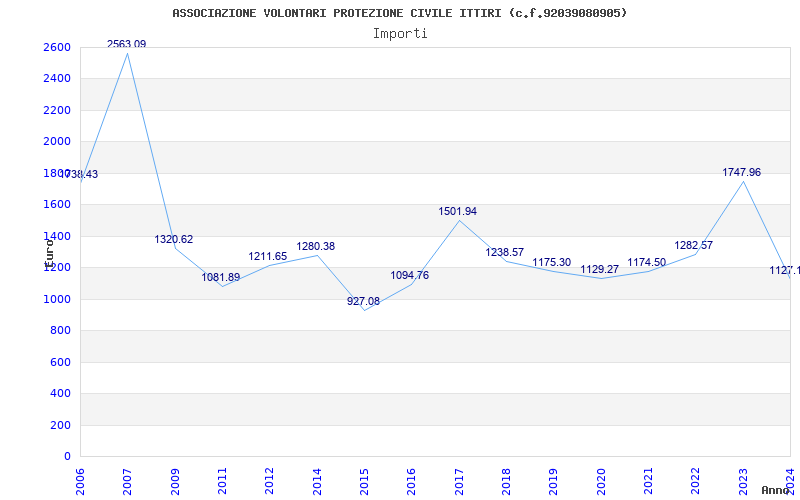Click the y-axis value 600
Image resolution: width=800 pixels, height=500 pixels.
60,362
